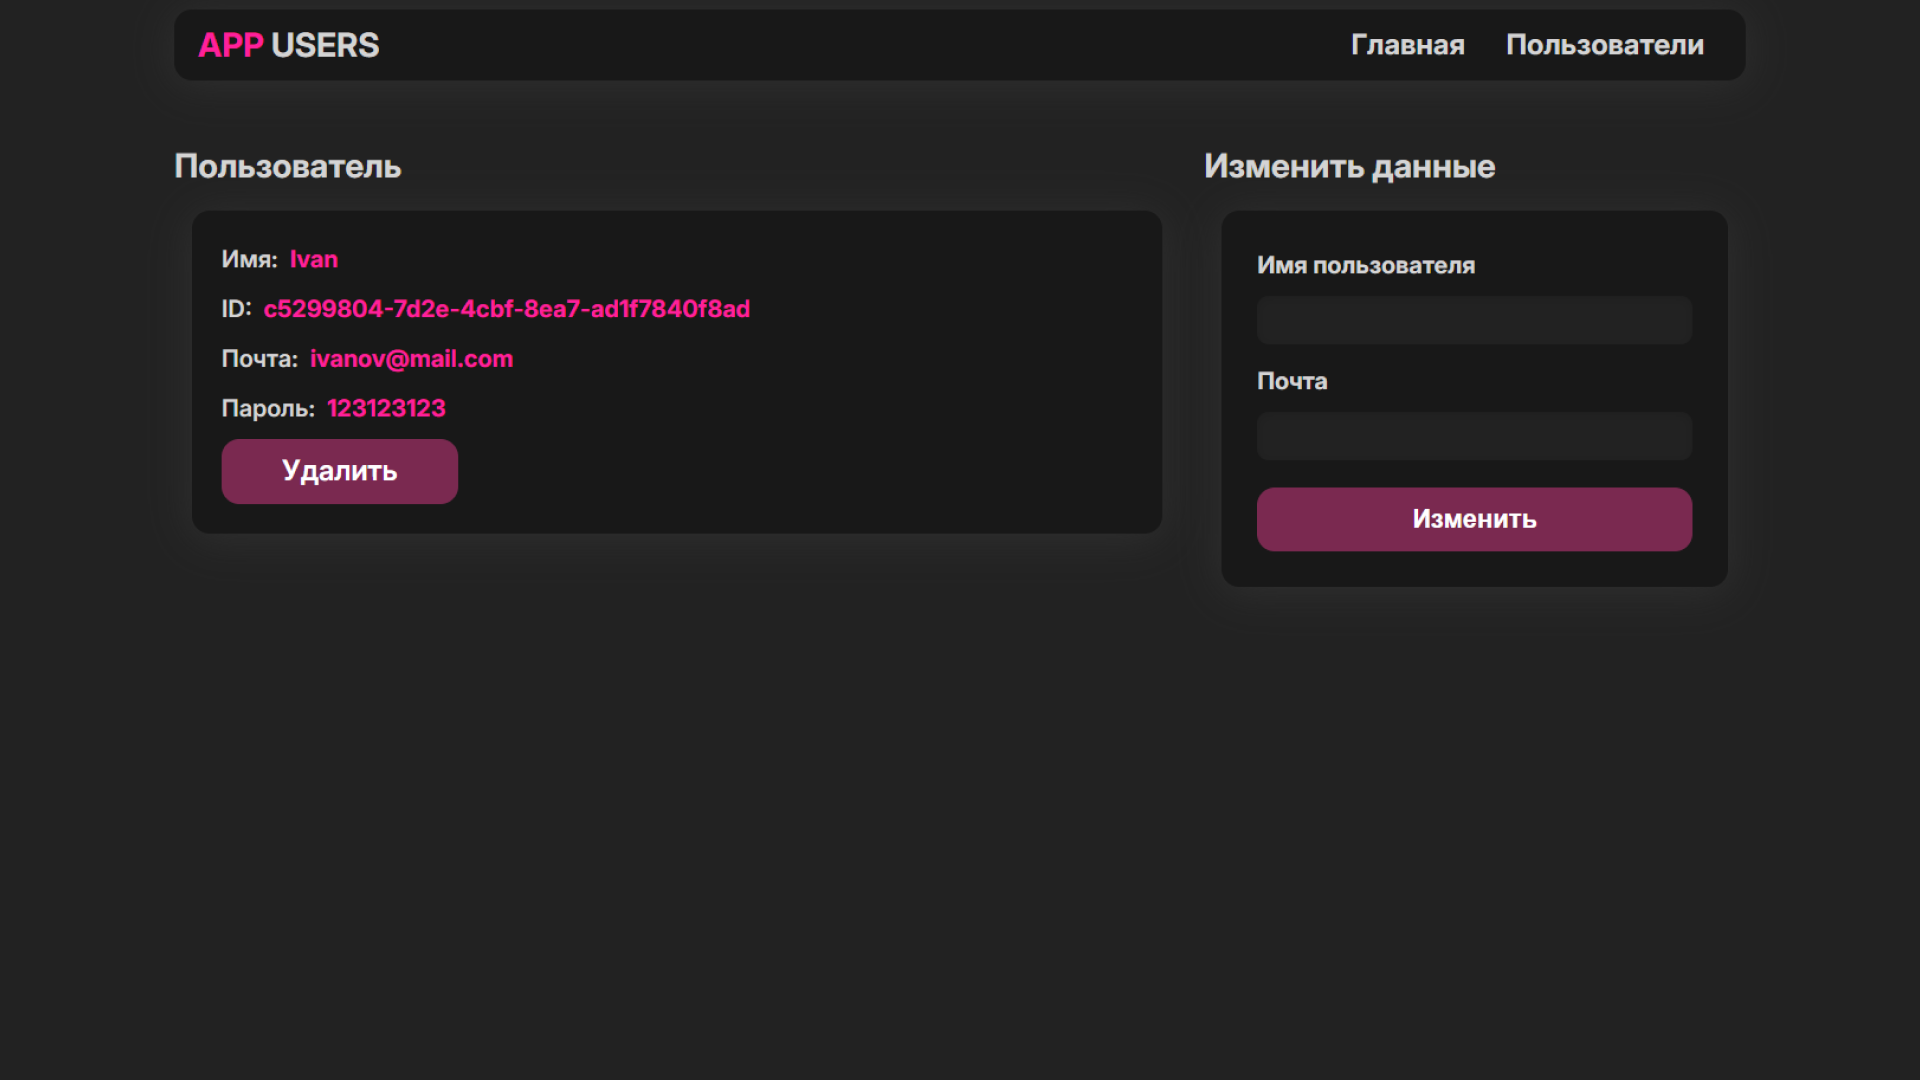This screenshot has height=1080, width=1920.
Task: Click the ID: label in user card
Action: click(x=236, y=309)
